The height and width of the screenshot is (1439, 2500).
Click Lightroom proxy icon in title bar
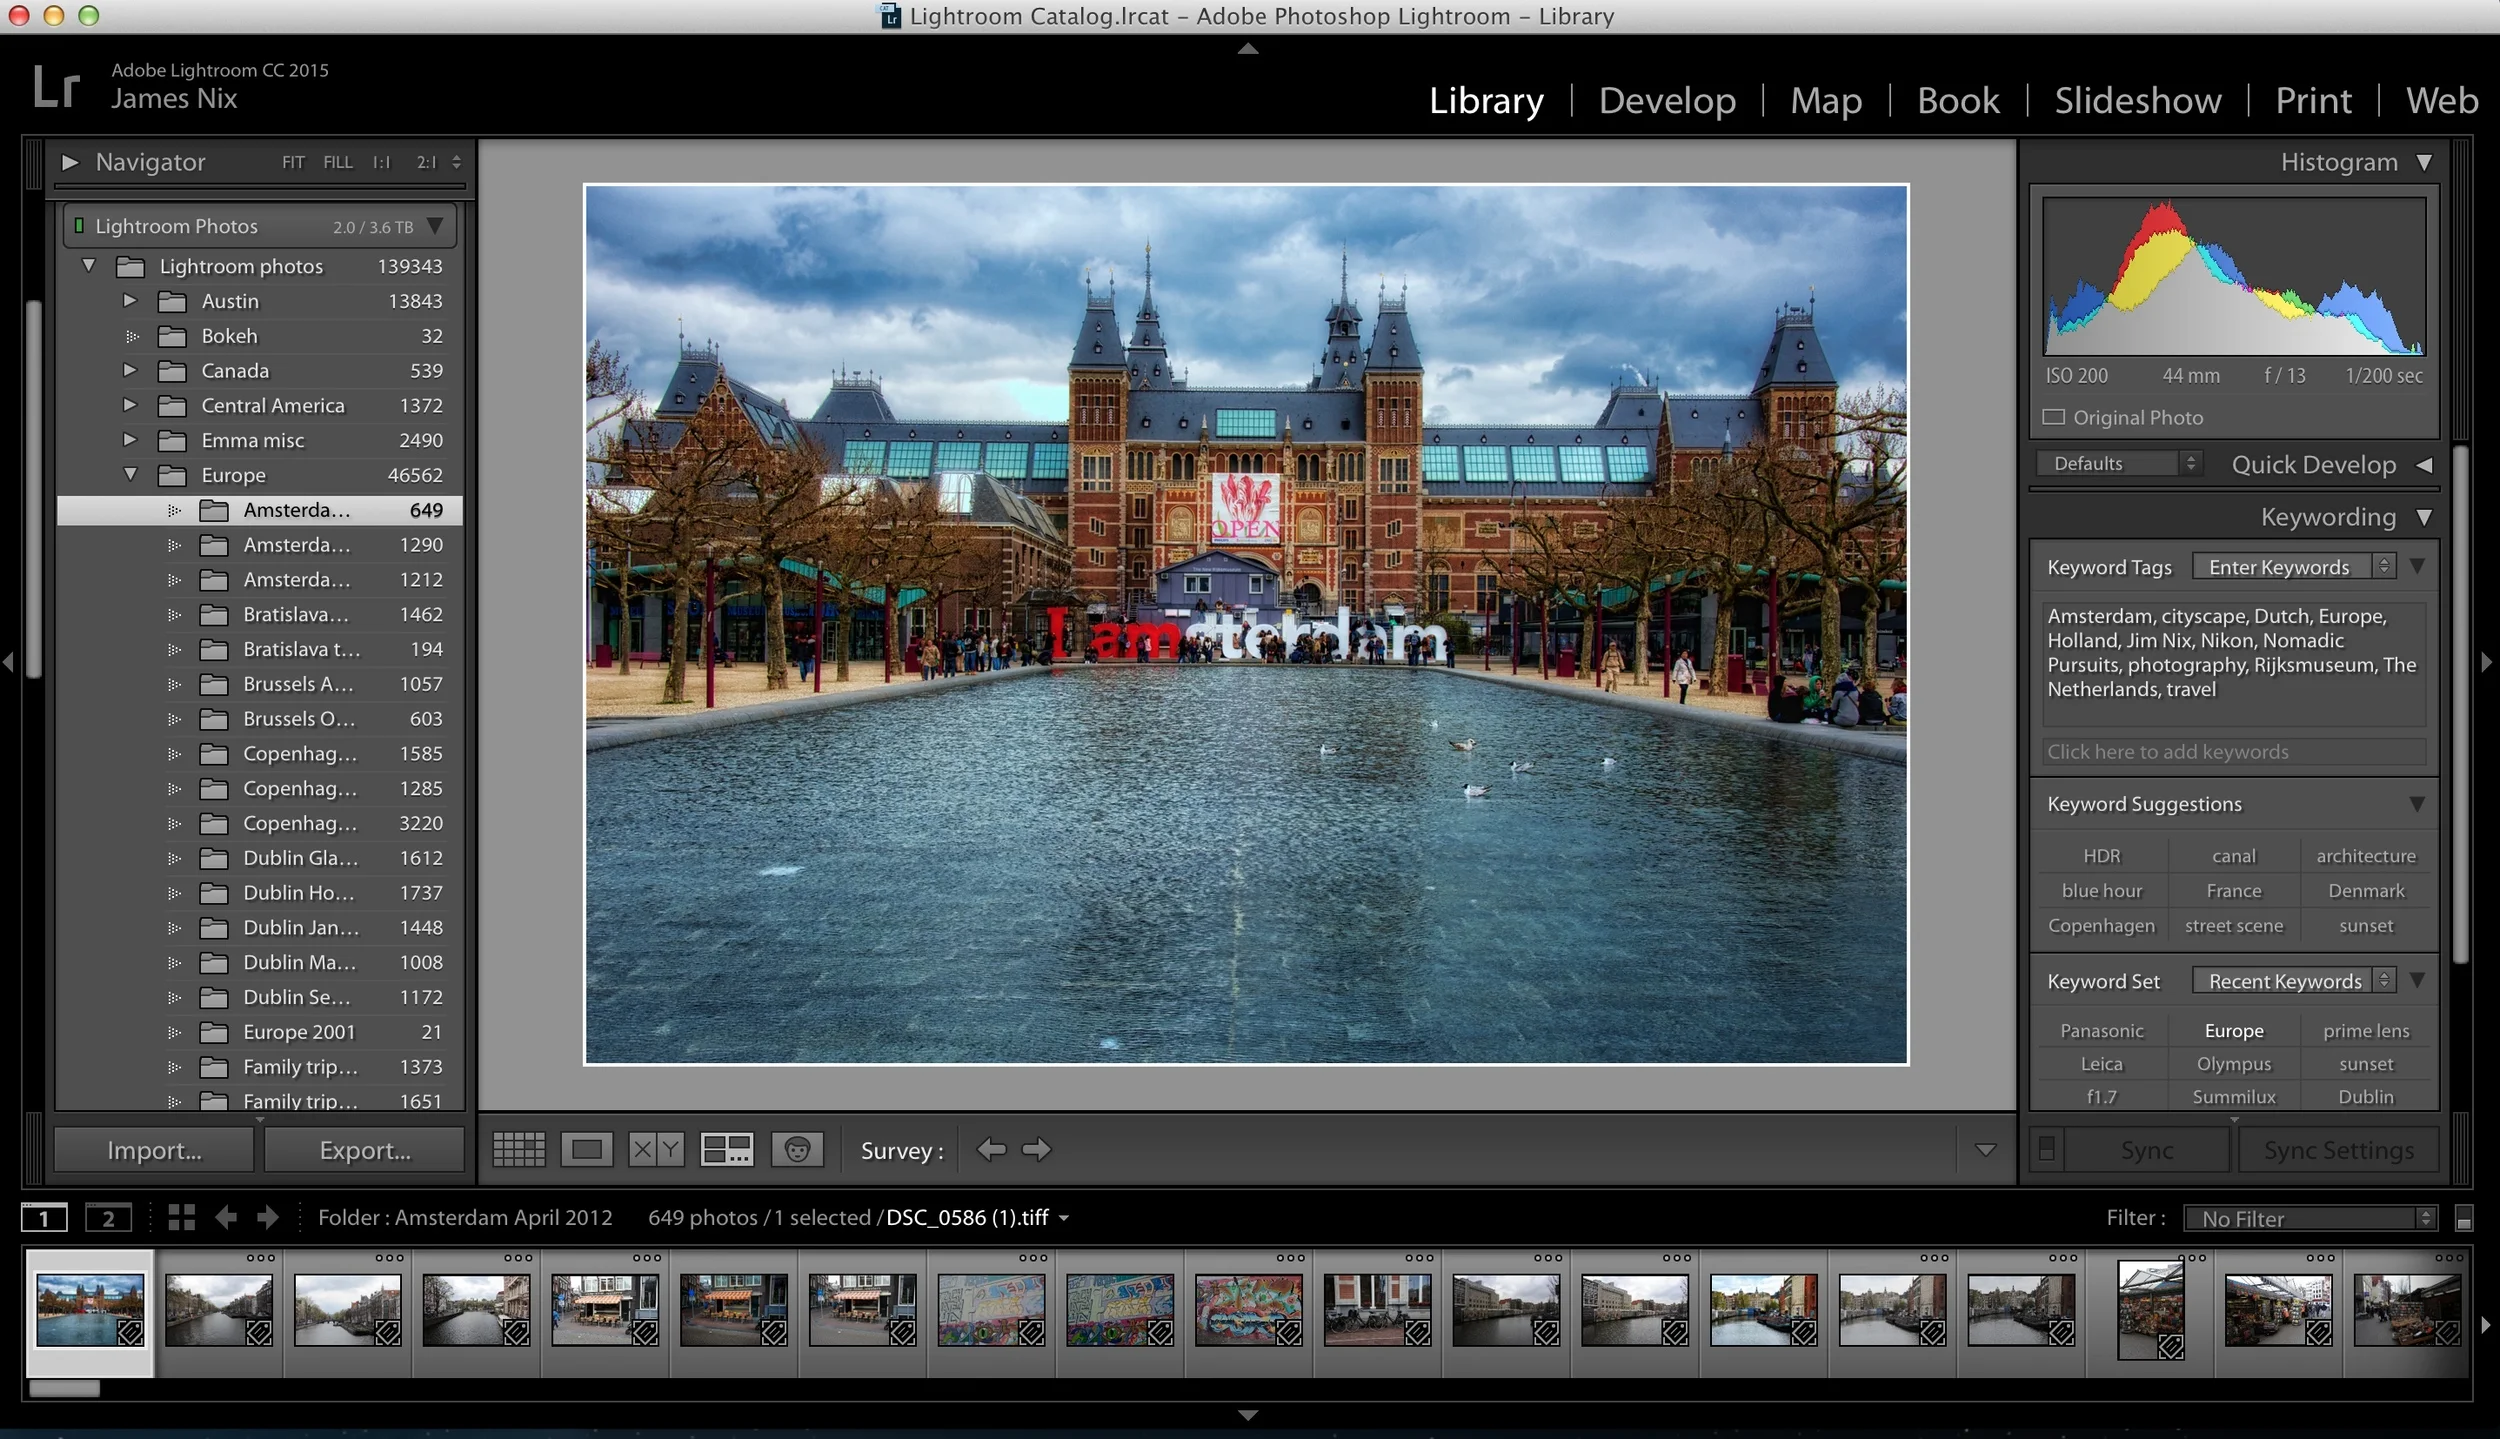890,16
